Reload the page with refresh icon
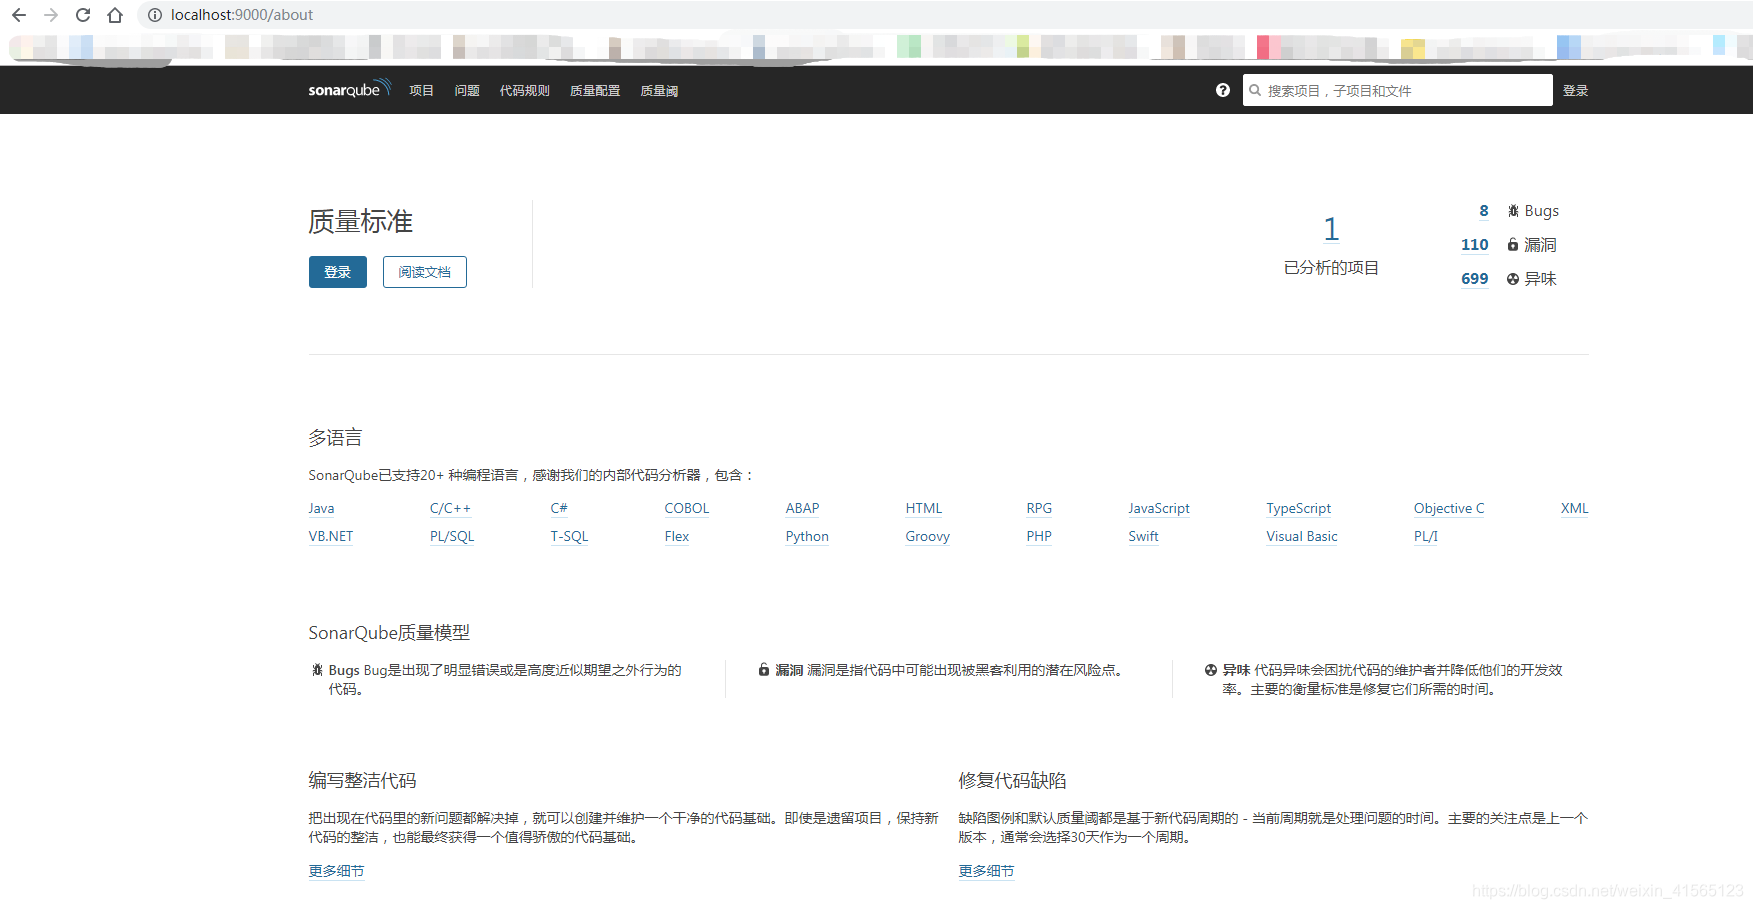Image resolution: width=1753 pixels, height=909 pixels. point(83,15)
